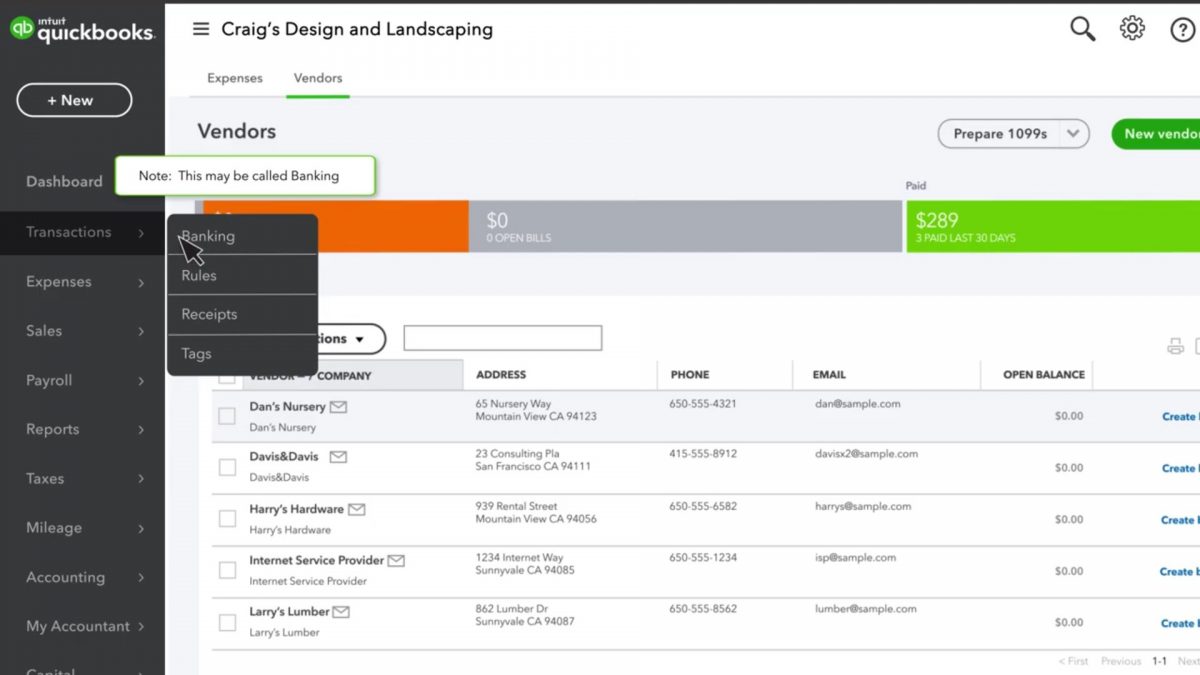Click the dan@sample.com email cell

[x=858, y=404]
